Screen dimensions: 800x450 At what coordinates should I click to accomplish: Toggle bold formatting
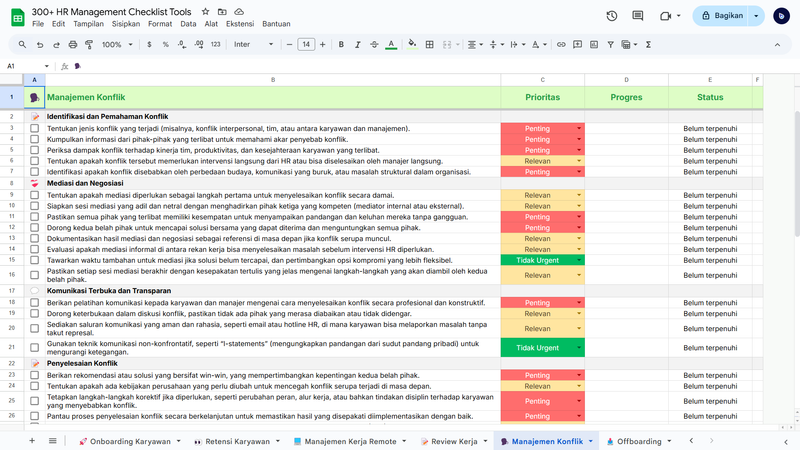coord(341,45)
